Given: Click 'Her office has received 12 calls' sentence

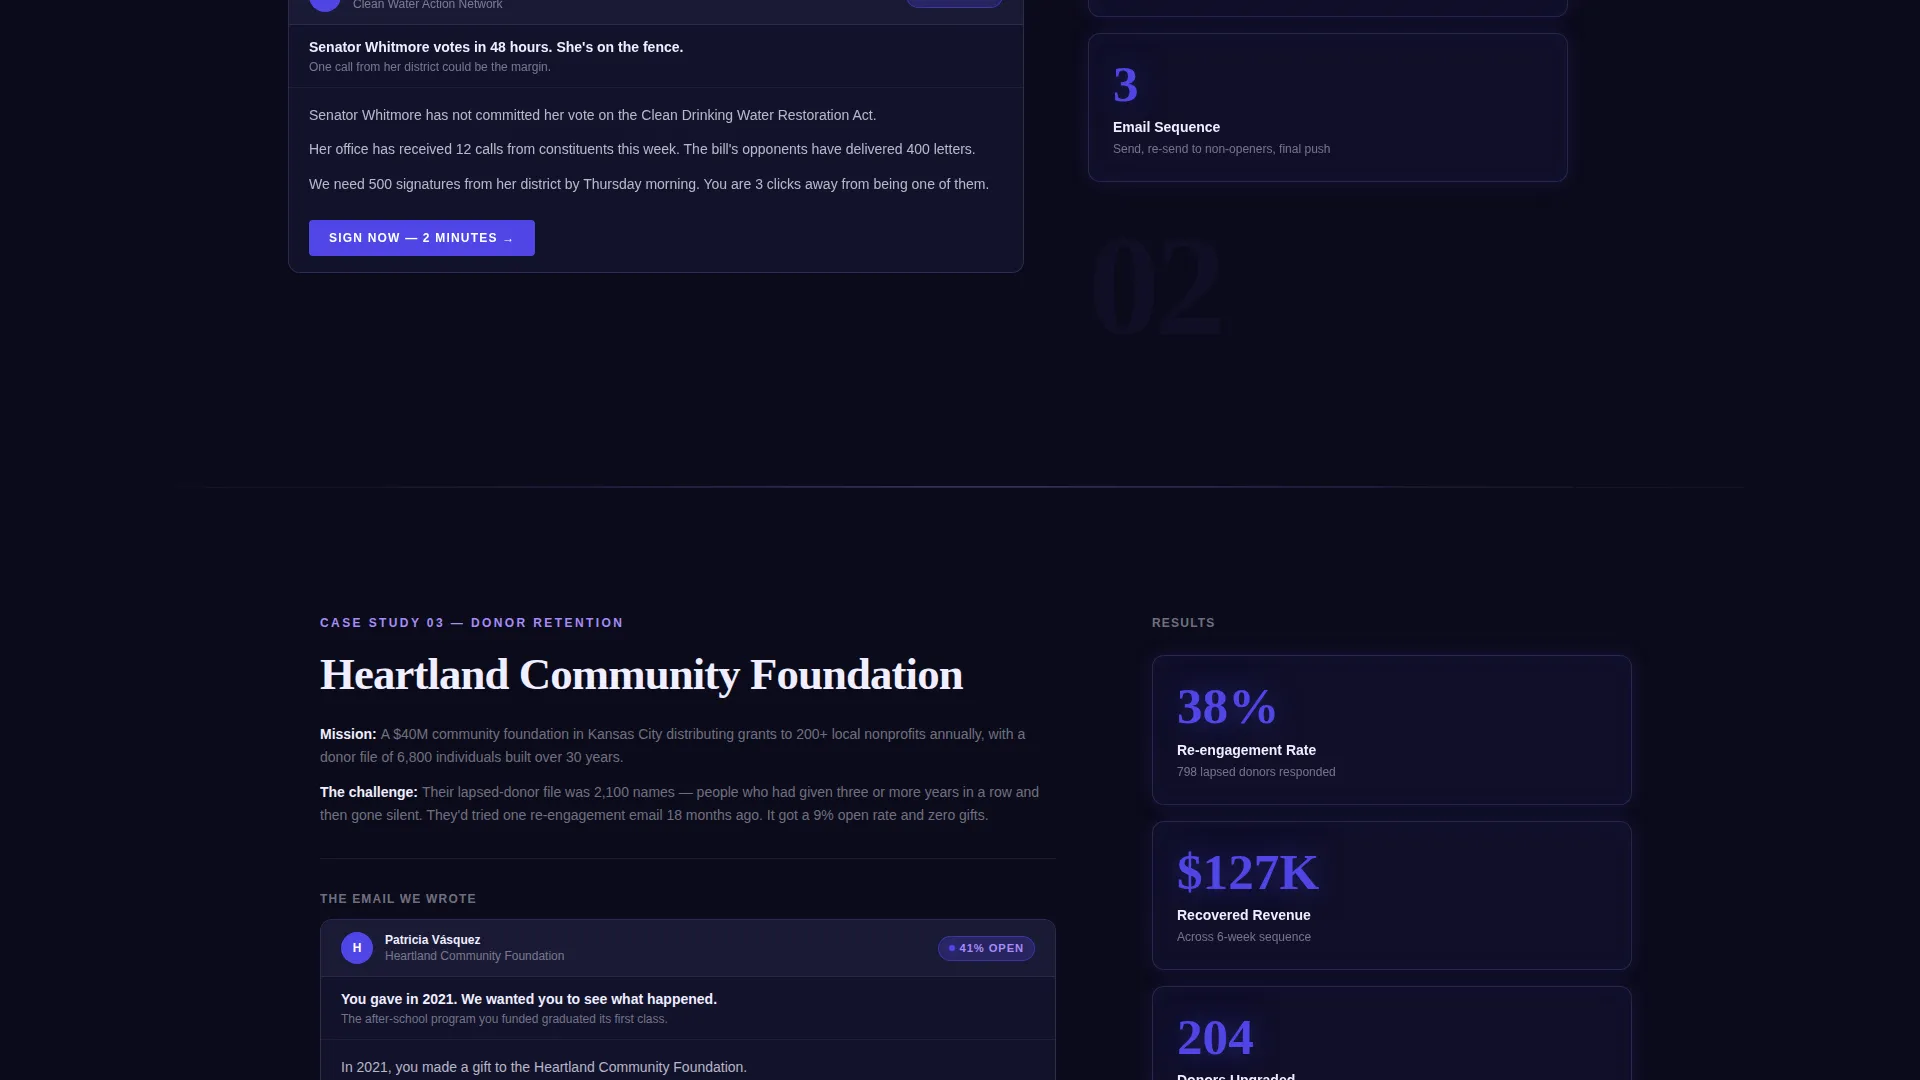Looking at the screenshot, I should (642, 149).
